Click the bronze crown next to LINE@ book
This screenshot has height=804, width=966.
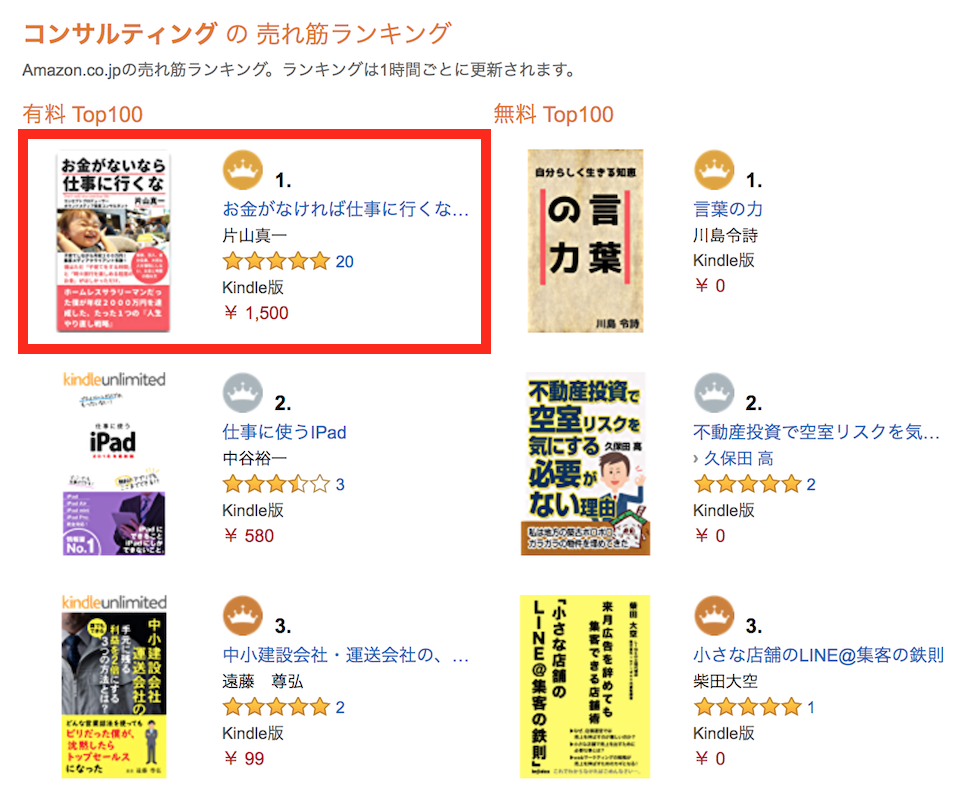pyautogui.click(x=714, y=615)
